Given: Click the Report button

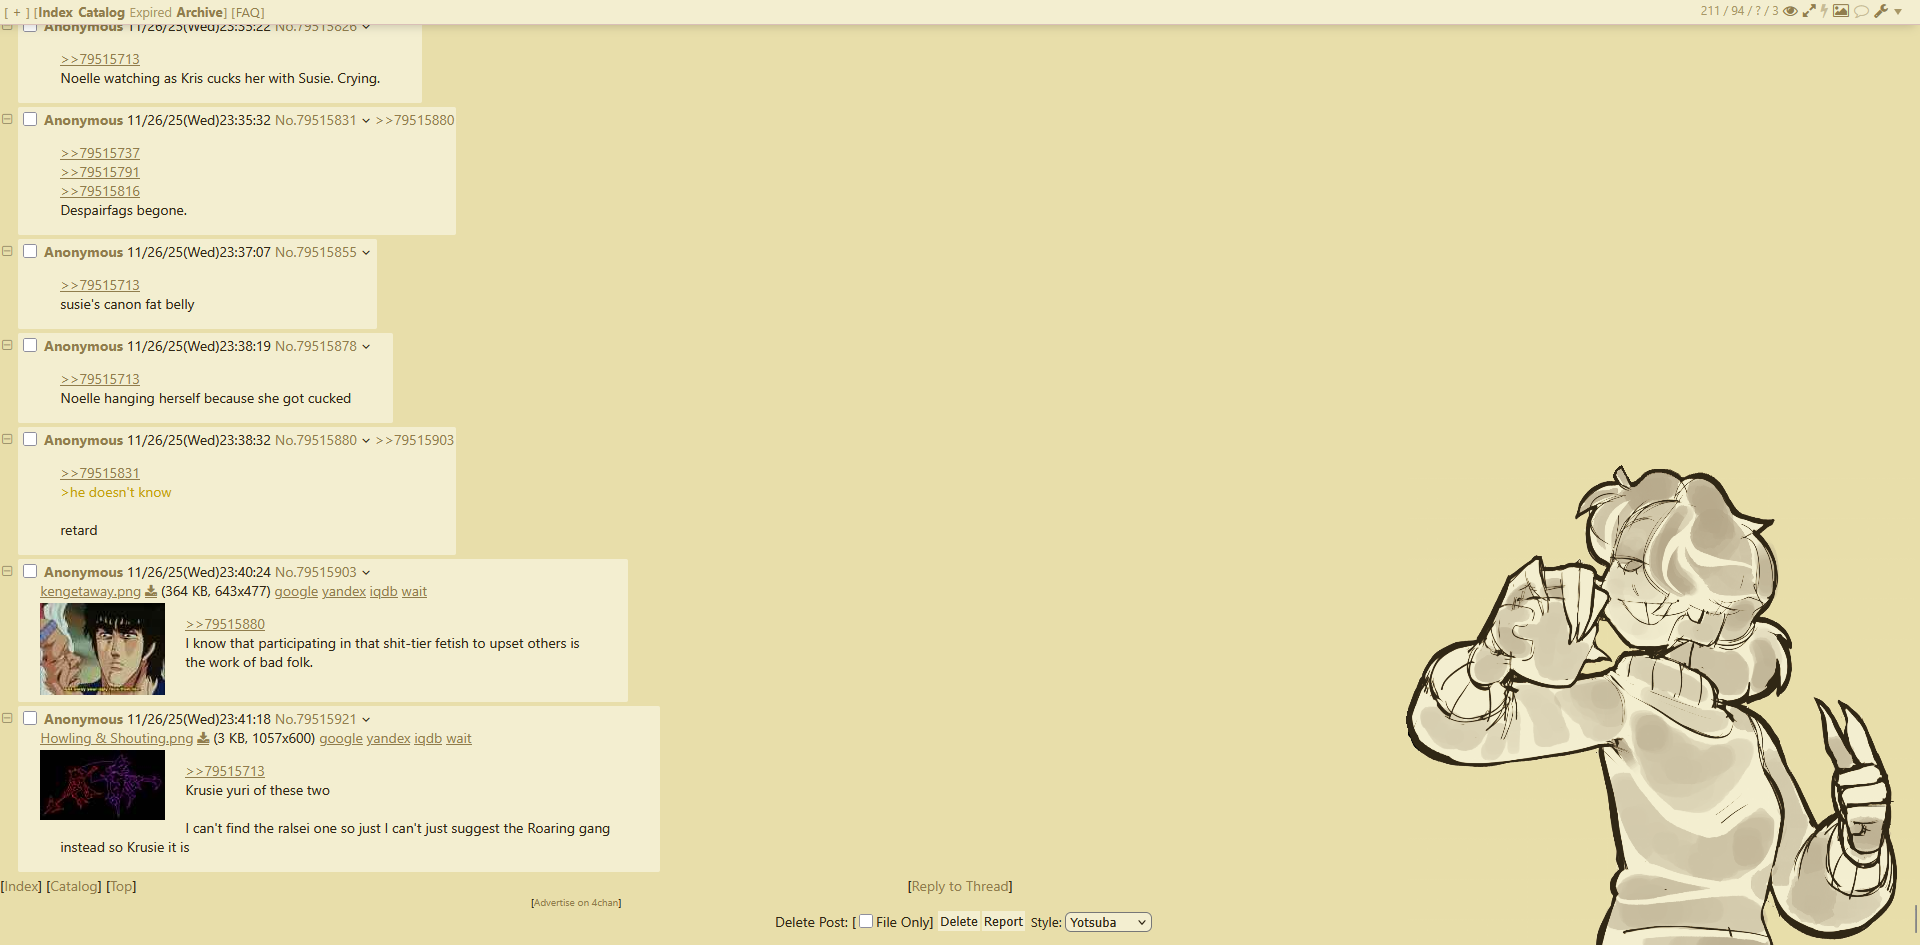Looking at the screenshot, I should pyautogui.click(x=1003, y=922).
